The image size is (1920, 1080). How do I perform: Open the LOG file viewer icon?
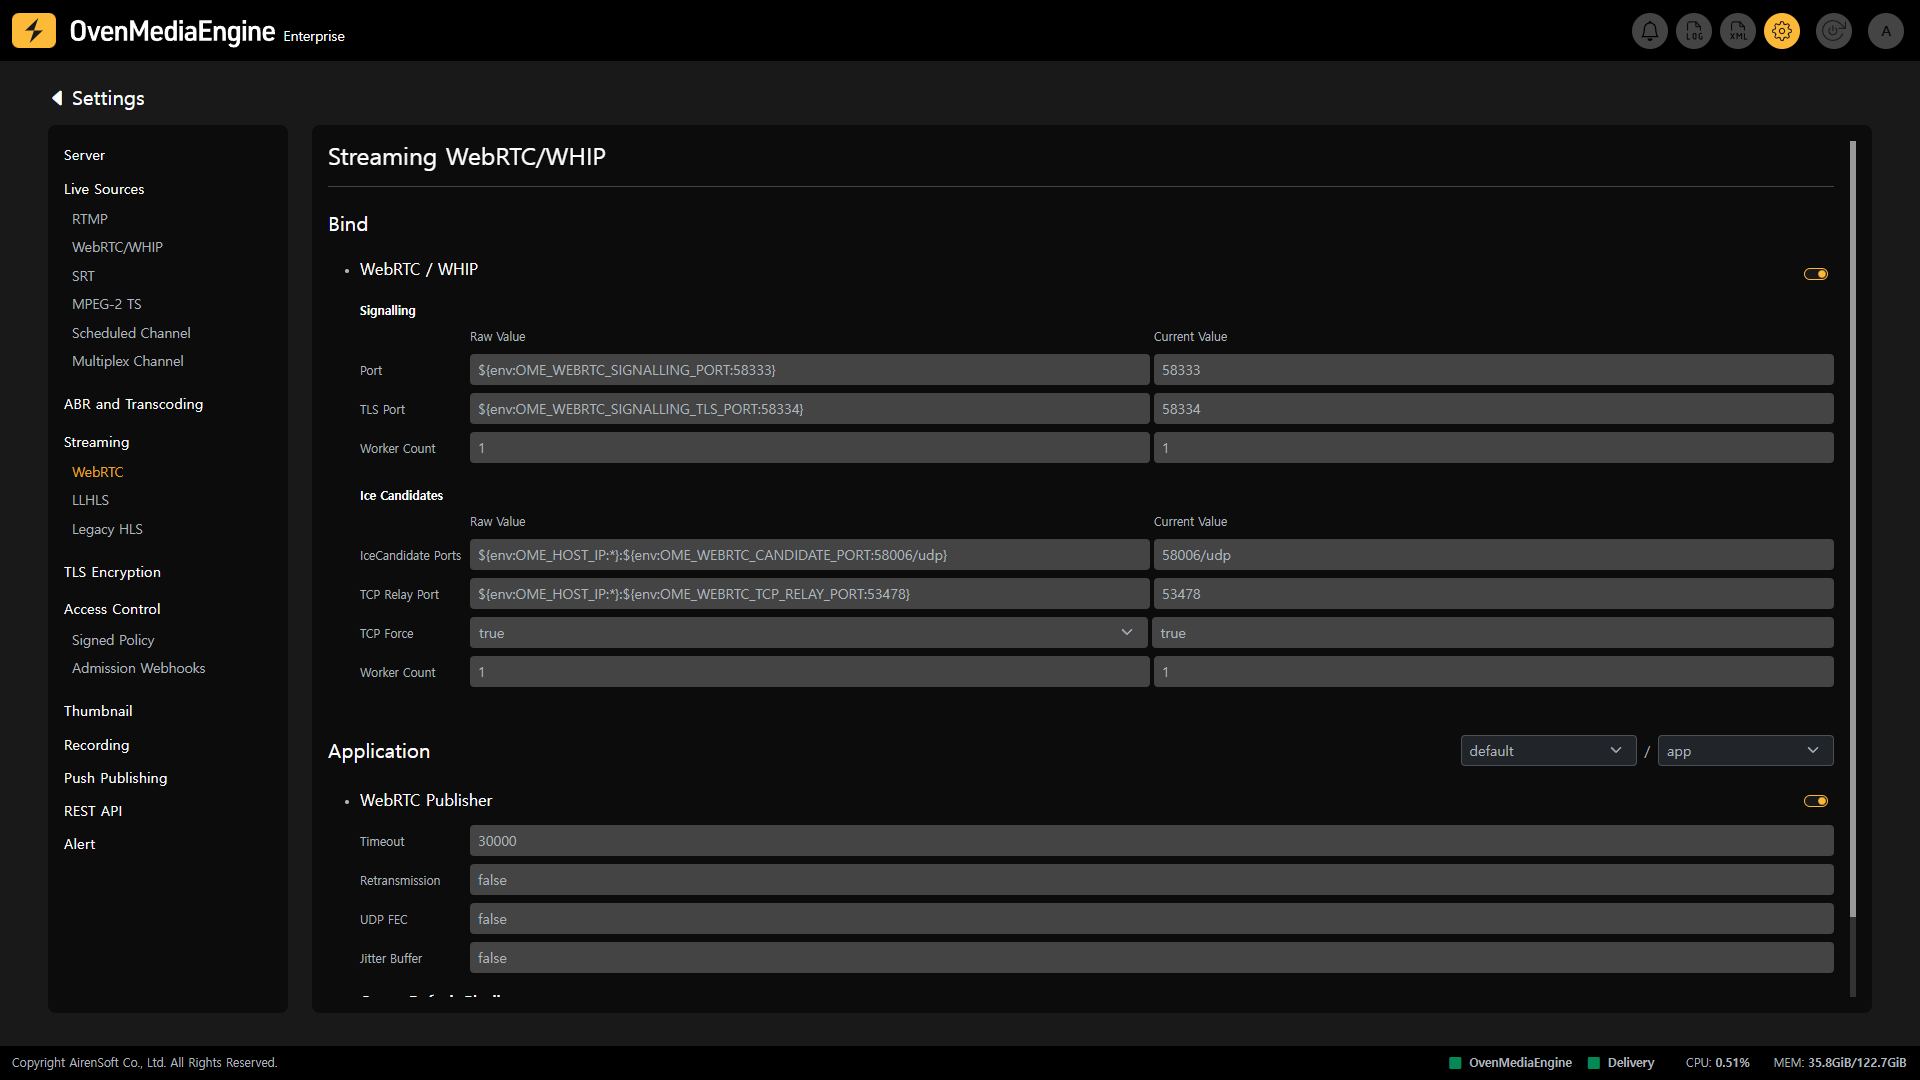coord(1694,31)
